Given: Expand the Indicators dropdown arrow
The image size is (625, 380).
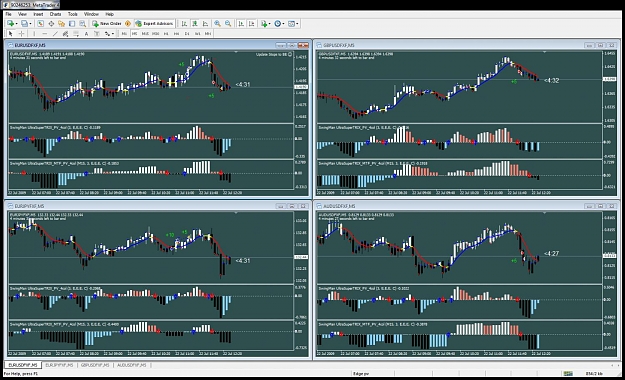Looking at the screenshot, I should point(269,24).
